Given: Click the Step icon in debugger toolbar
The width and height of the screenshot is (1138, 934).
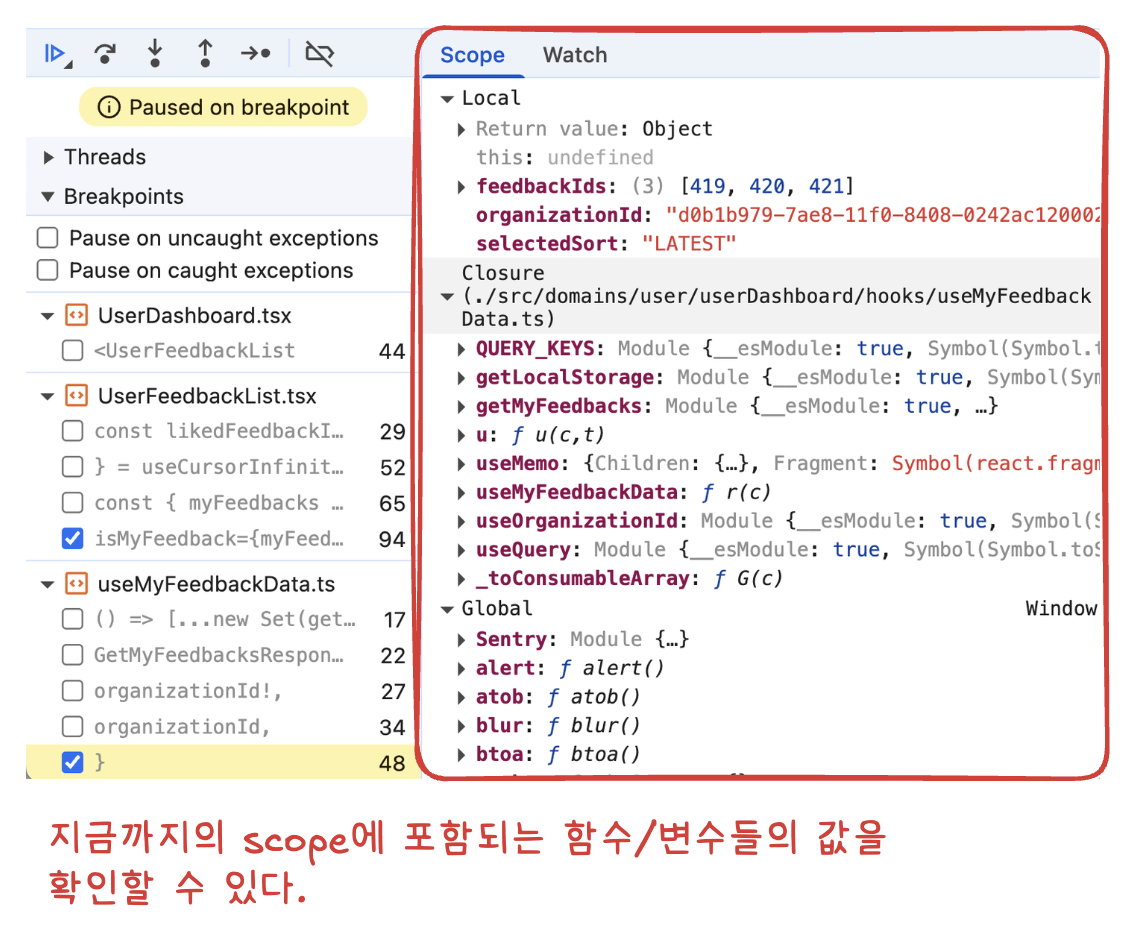Looking at the screenshot, I should (256, 54).
